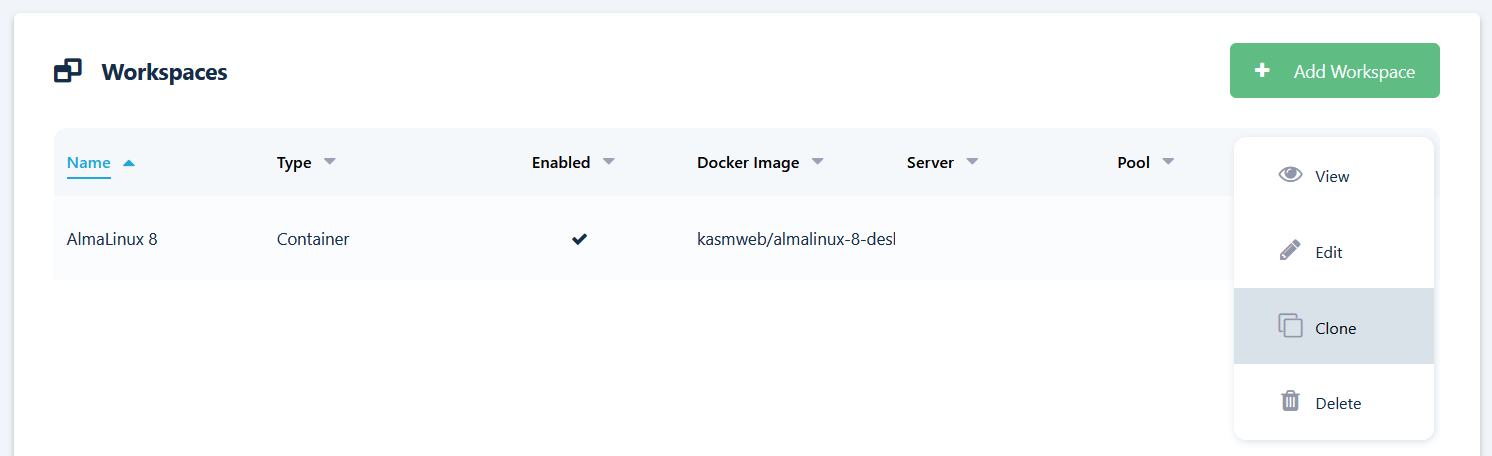The image size is (1492, 456).
Task: Choose Clone from the actions menu
Action: tap(1334, 327)
